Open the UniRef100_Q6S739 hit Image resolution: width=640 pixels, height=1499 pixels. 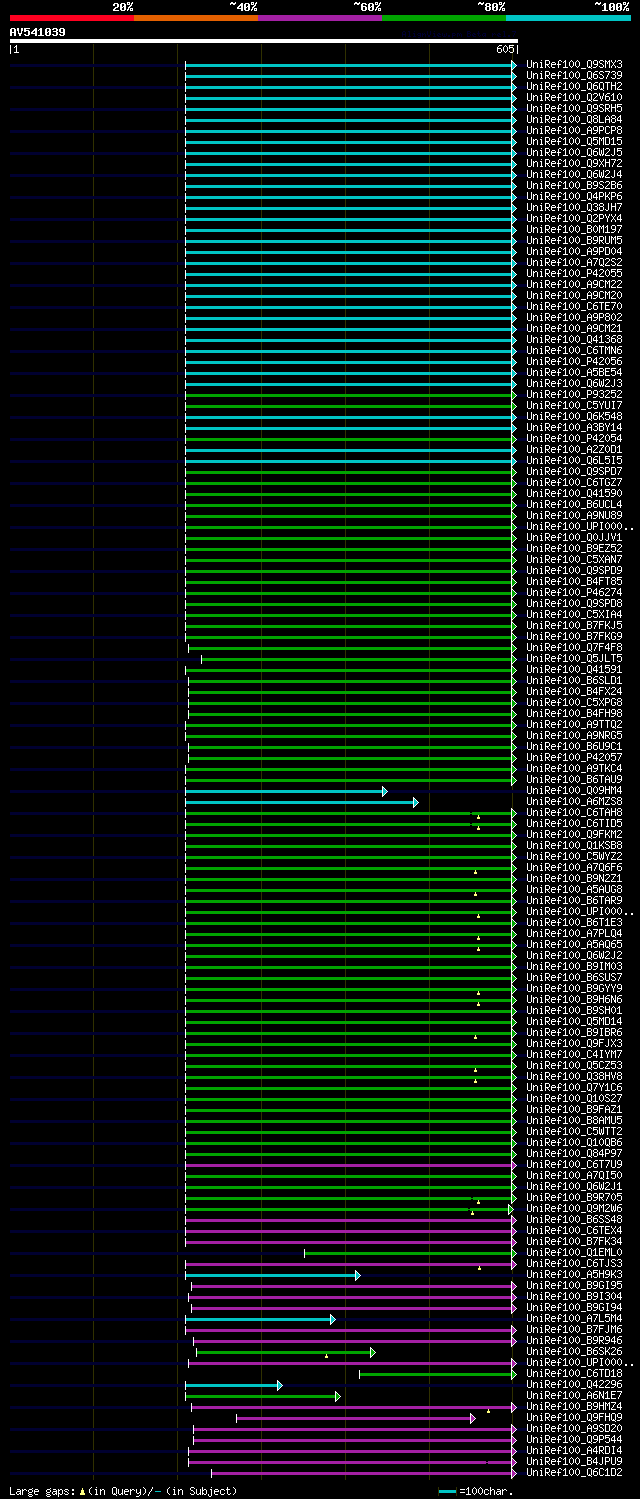point(574,76)
